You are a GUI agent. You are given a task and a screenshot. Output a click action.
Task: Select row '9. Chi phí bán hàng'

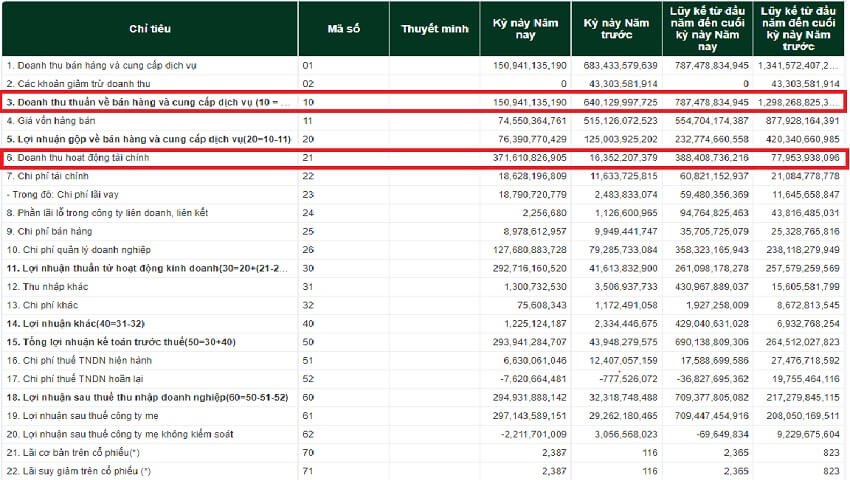click(423, 232)
